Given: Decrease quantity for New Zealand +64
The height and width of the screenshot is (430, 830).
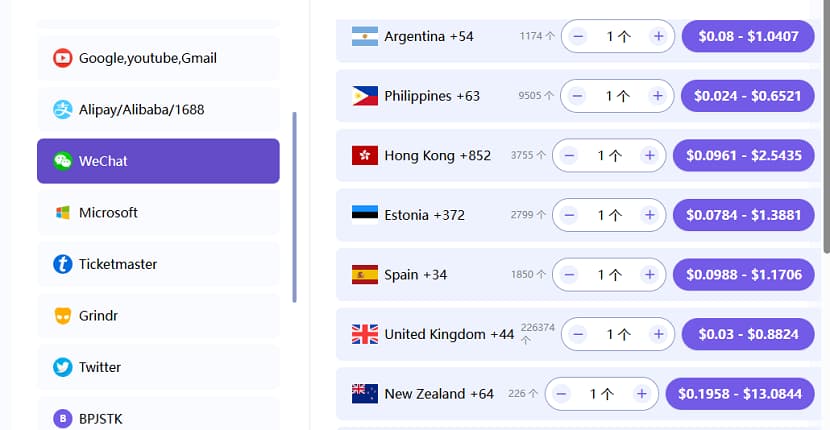Looking at the screenshot, I should (x=561, y=394).
